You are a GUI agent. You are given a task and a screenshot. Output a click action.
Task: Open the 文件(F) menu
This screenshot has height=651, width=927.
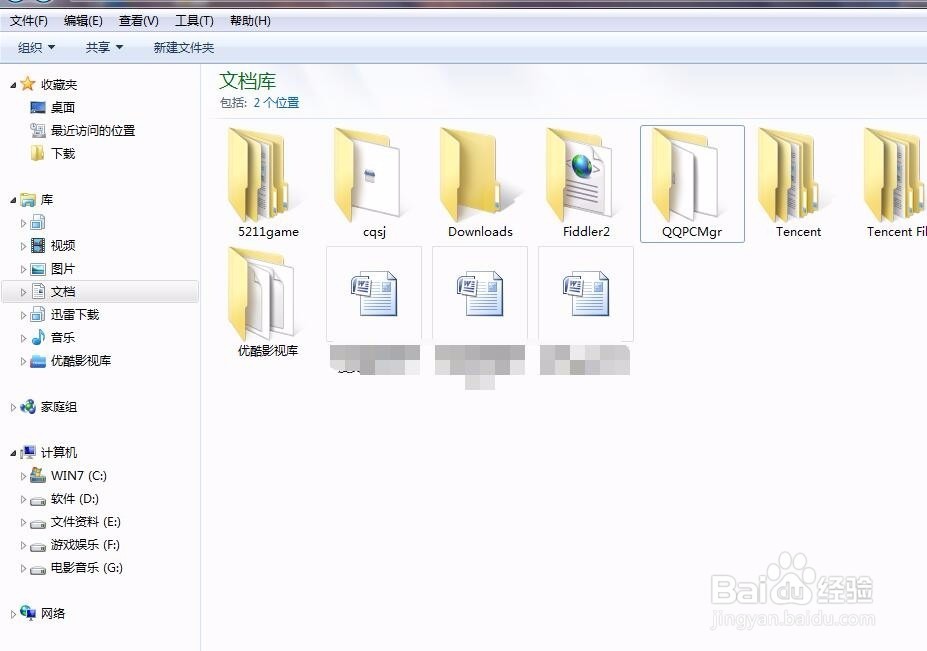coord(28,21)
